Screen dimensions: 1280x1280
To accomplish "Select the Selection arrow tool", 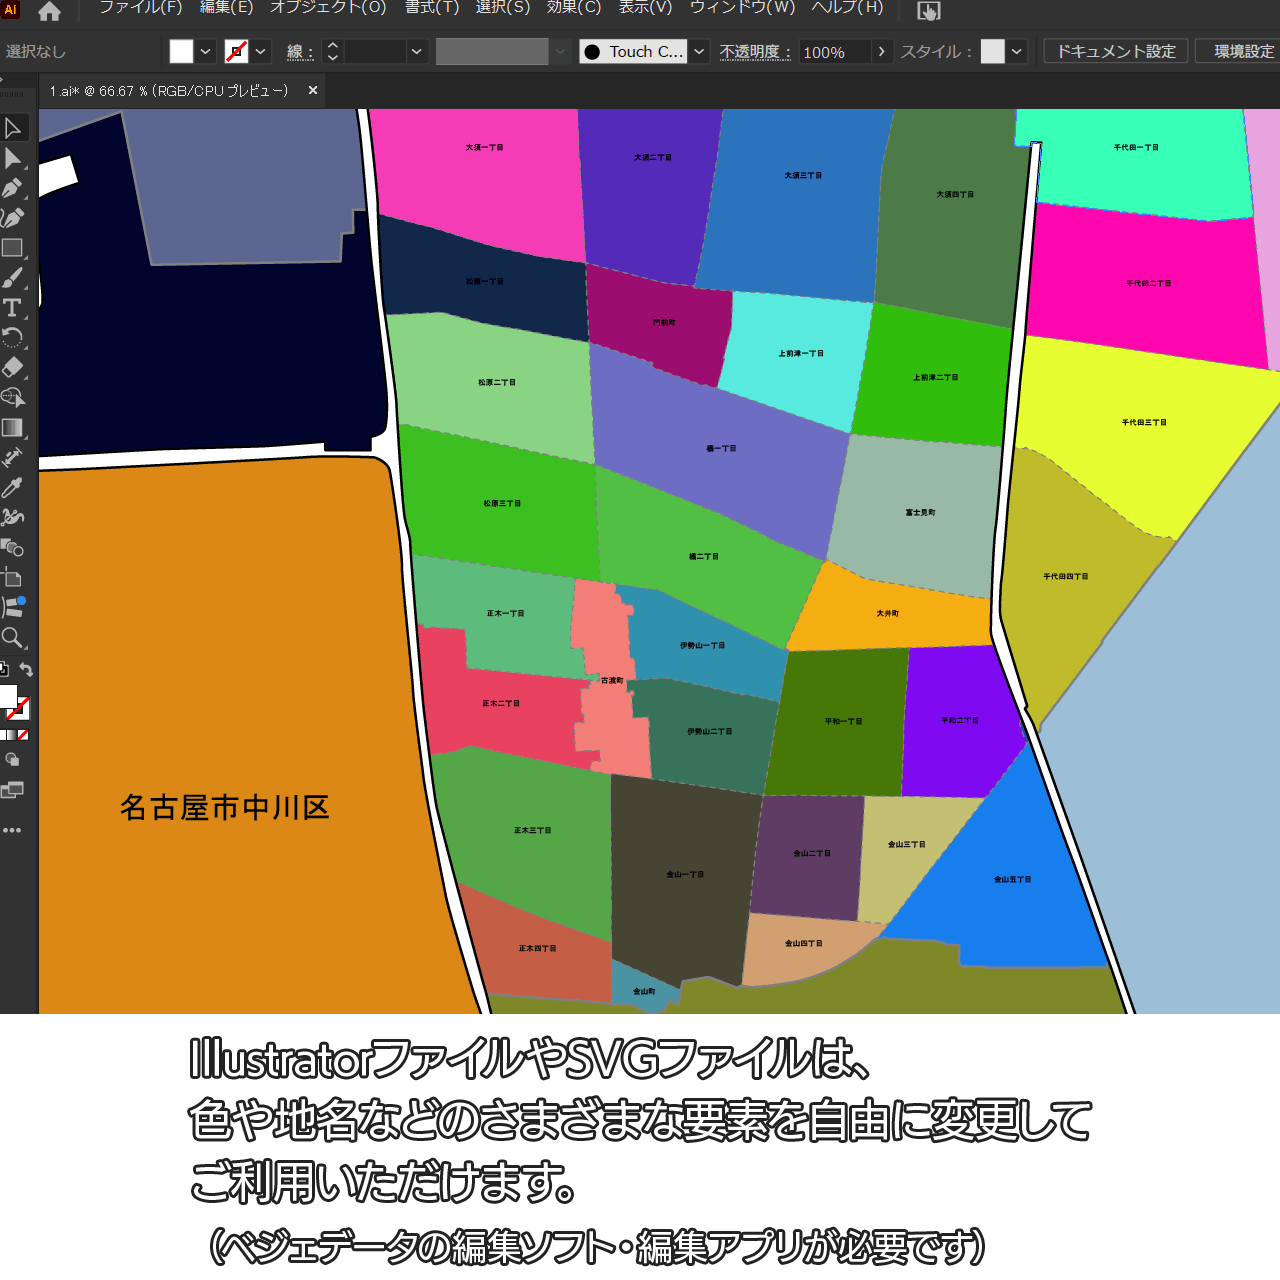I will pyautogui.click(x=13, y=128).
